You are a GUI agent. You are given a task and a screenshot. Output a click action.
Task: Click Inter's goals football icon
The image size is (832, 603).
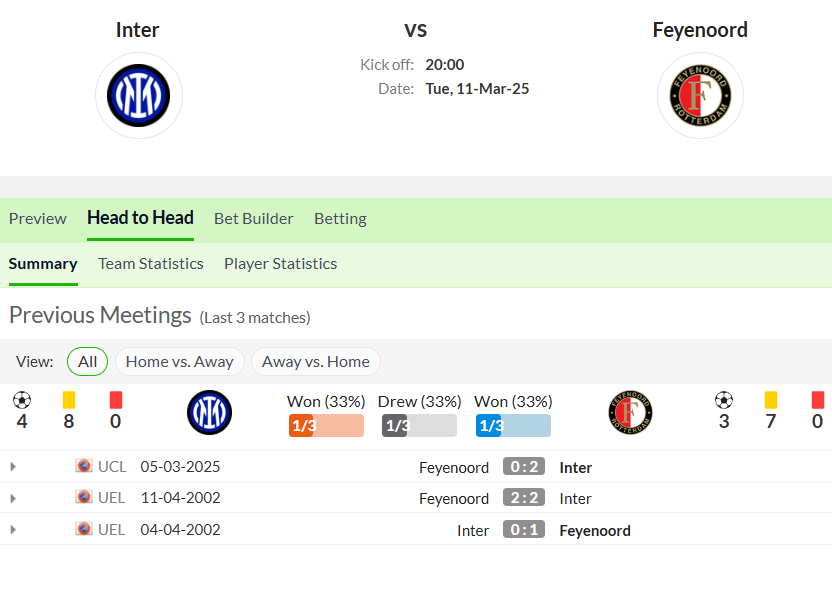22,400
